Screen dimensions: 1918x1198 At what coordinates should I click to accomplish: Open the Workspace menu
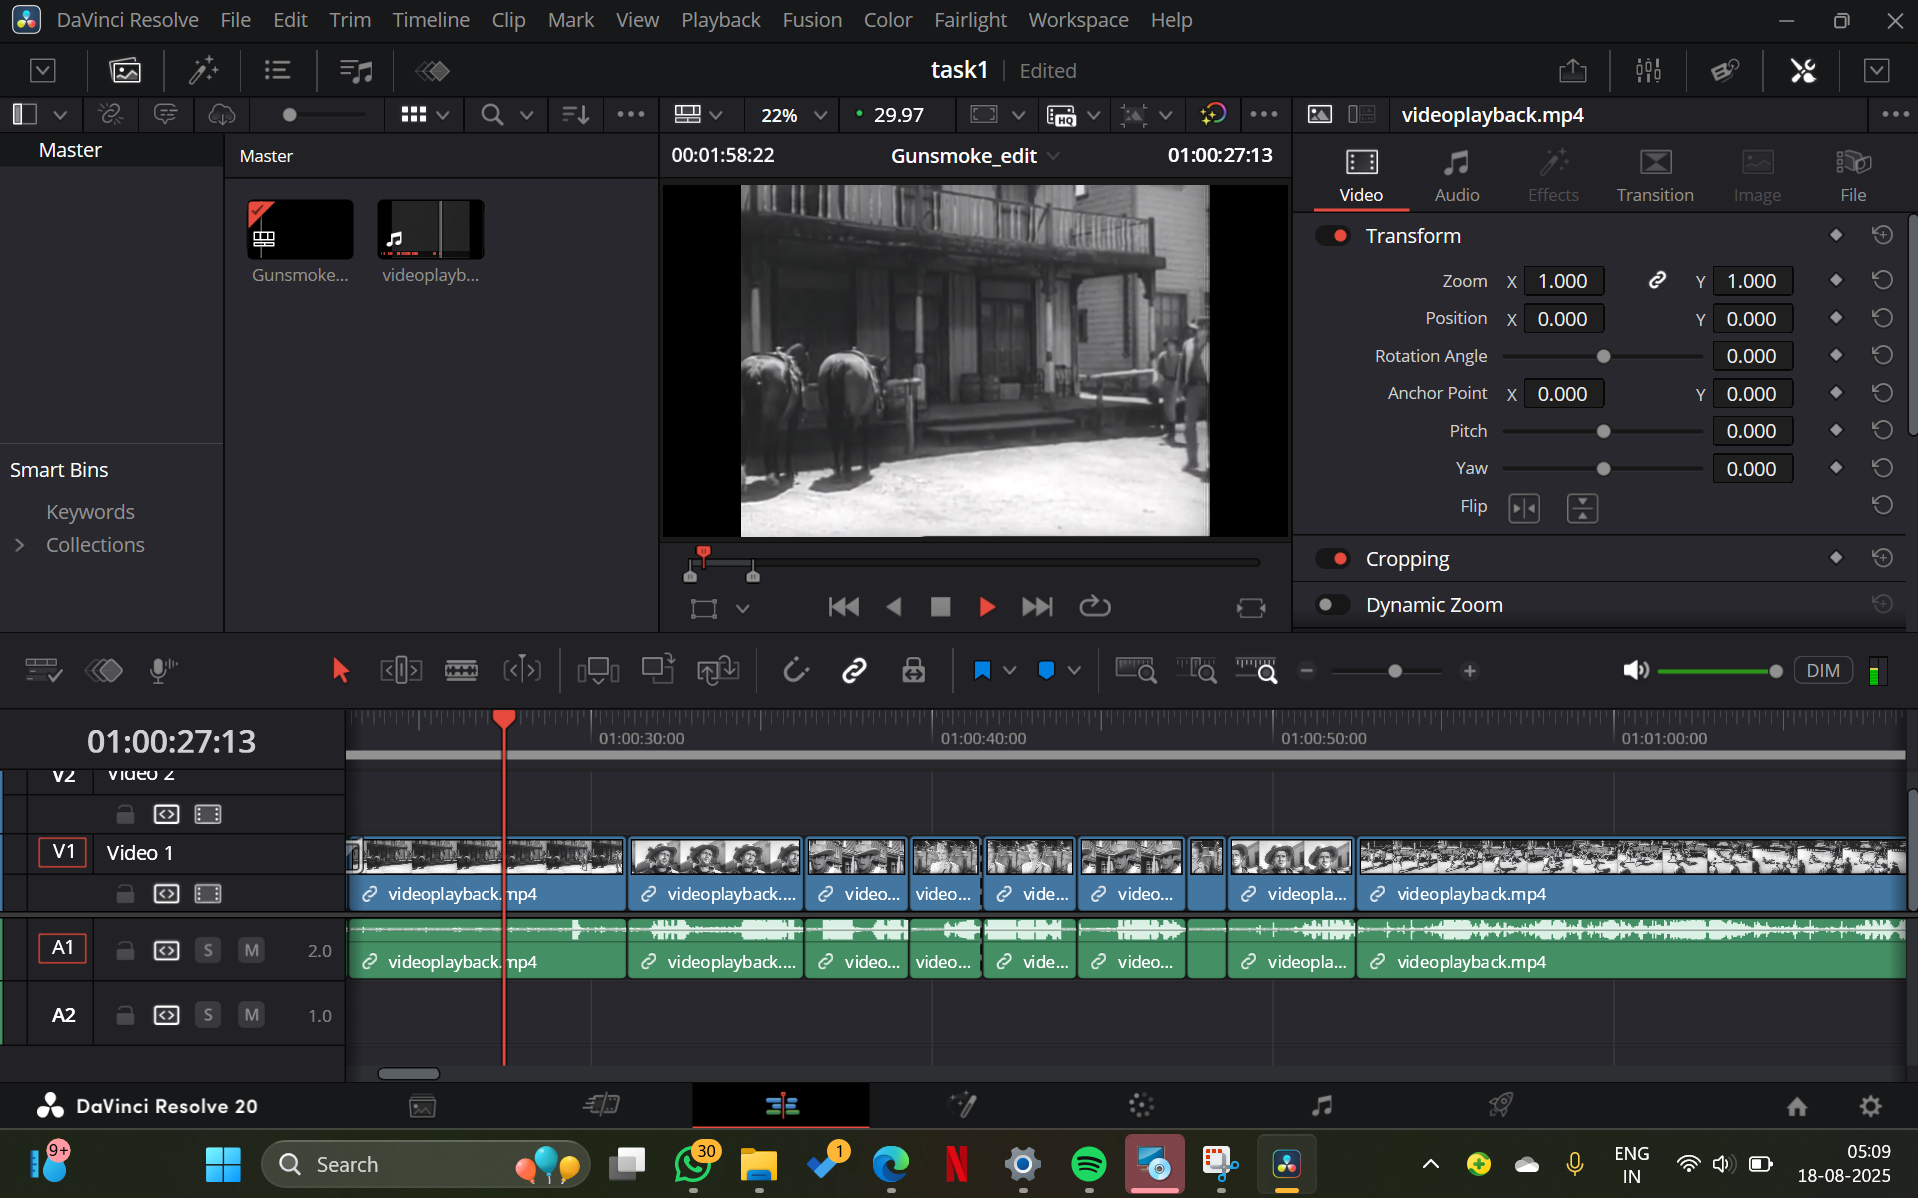coord(1078,20)
